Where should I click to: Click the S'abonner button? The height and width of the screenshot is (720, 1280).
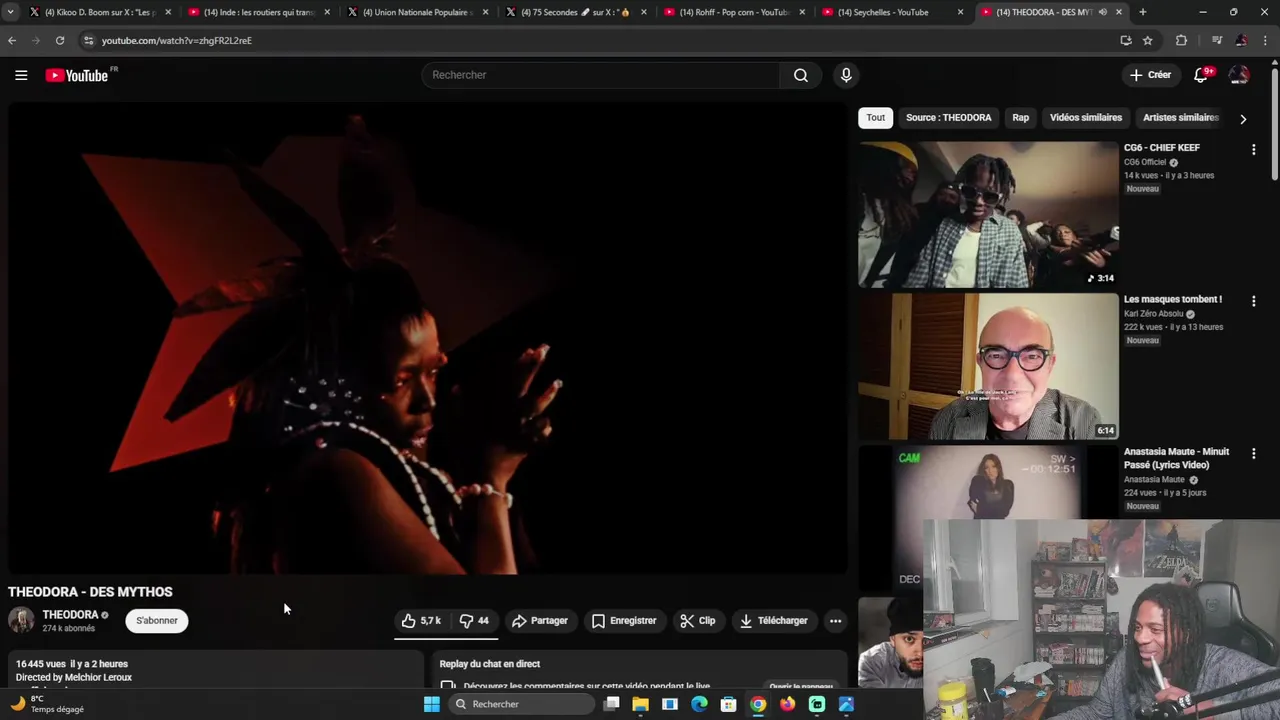pyautogui.click(x=157, y=621)
